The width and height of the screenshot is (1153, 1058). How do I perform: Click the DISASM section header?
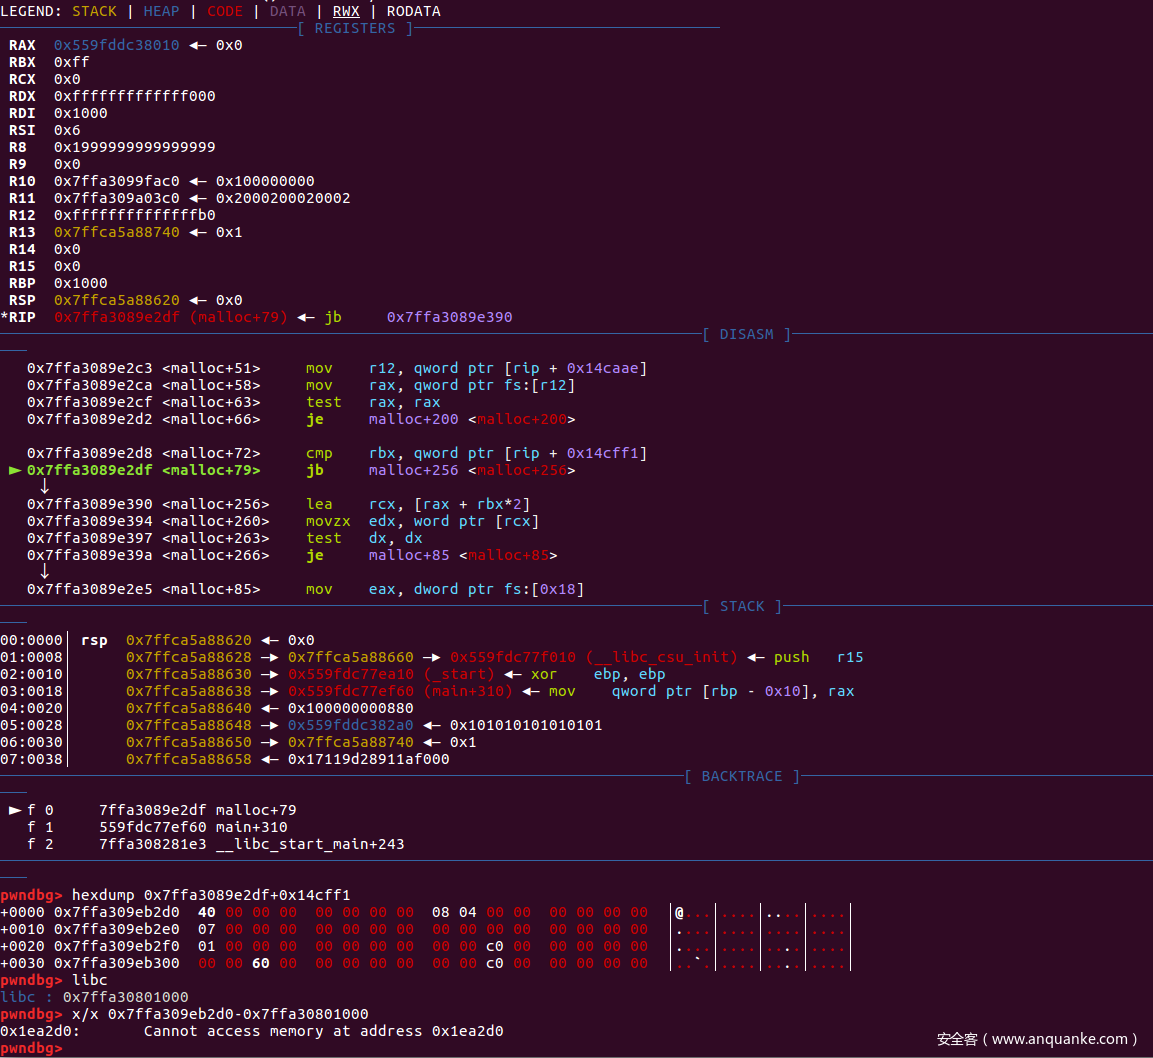[x=746, y=334]
